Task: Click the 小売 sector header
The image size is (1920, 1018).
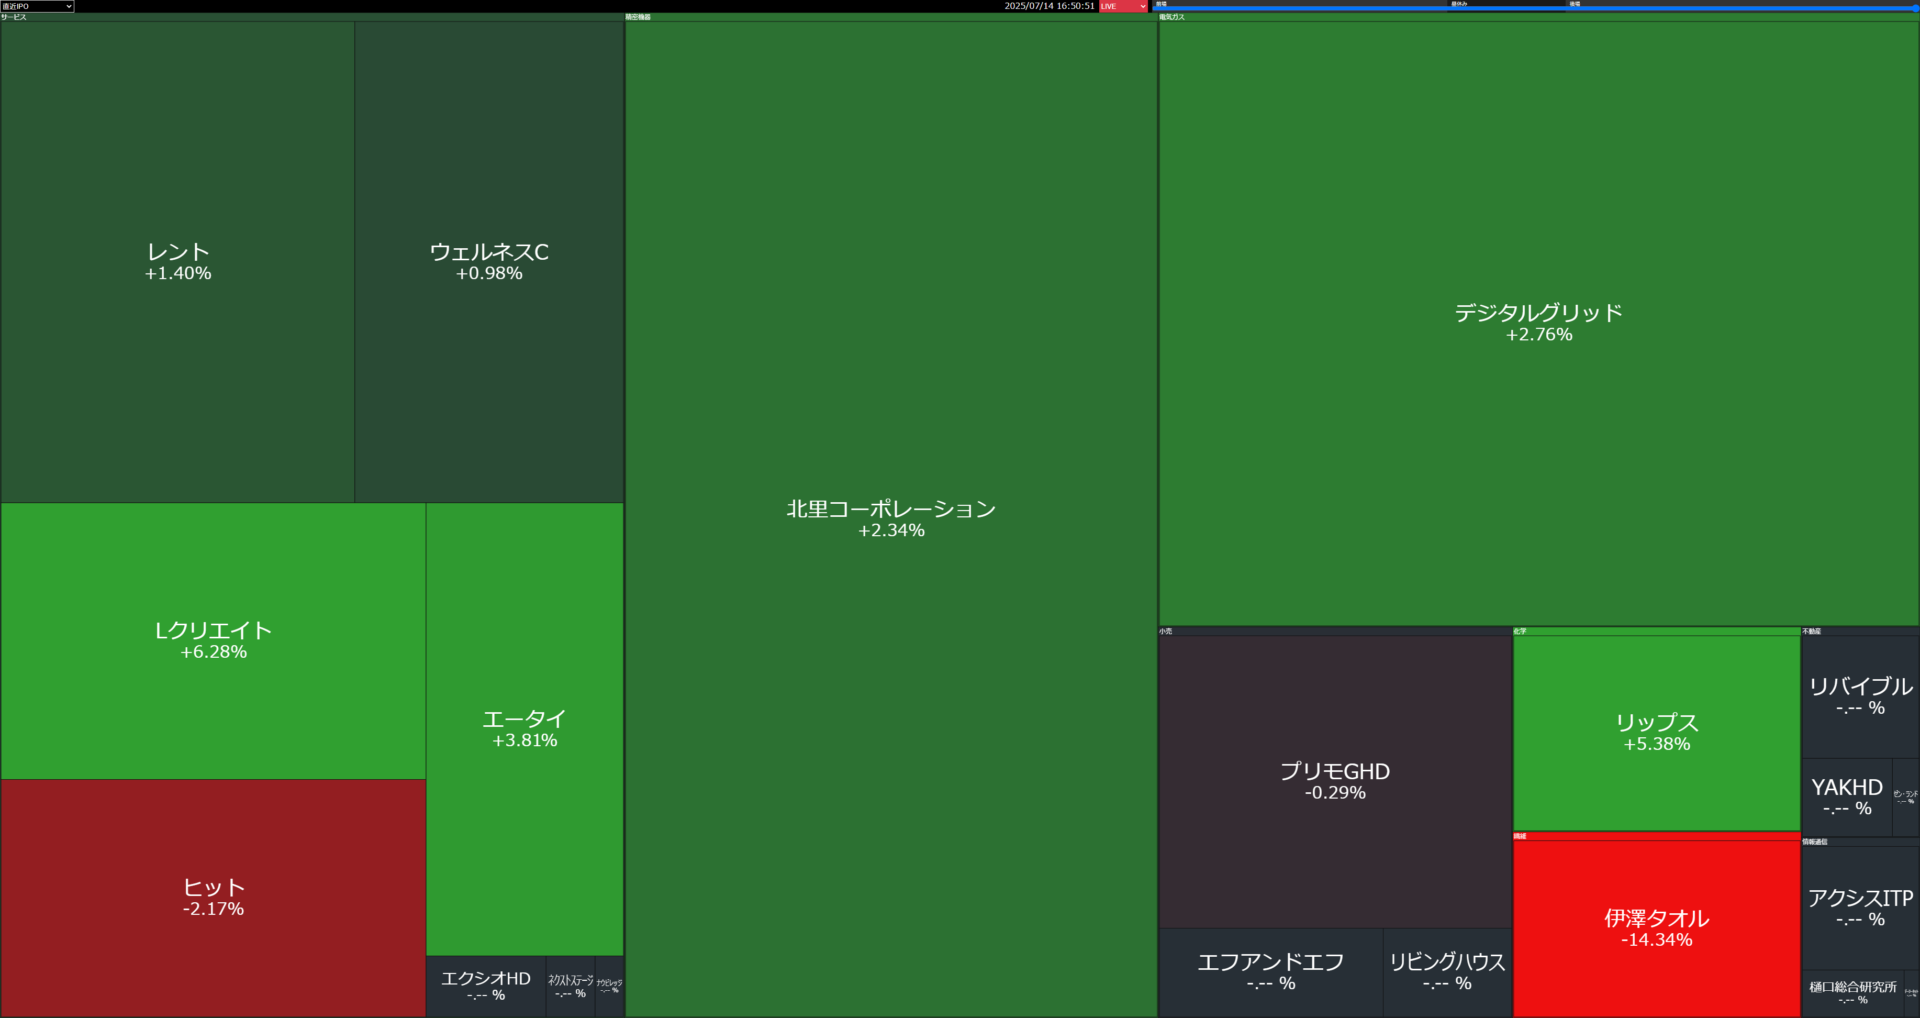Action: coord(1335,631)
